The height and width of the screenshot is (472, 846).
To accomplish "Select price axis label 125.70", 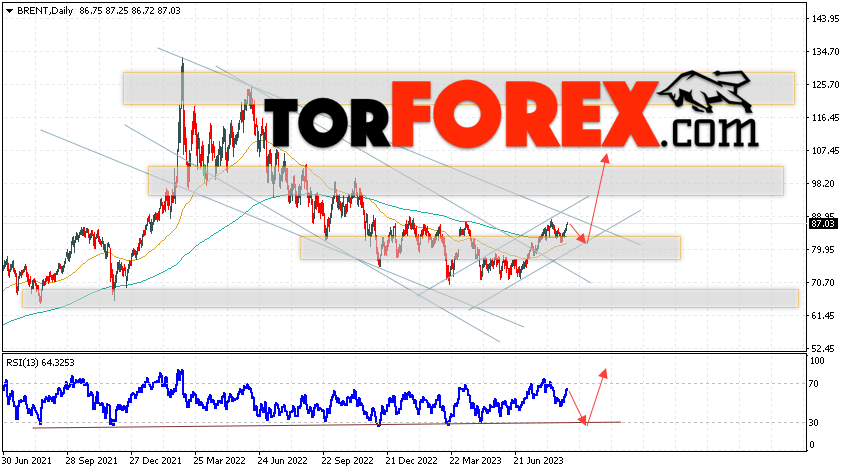I will (825, 85).
